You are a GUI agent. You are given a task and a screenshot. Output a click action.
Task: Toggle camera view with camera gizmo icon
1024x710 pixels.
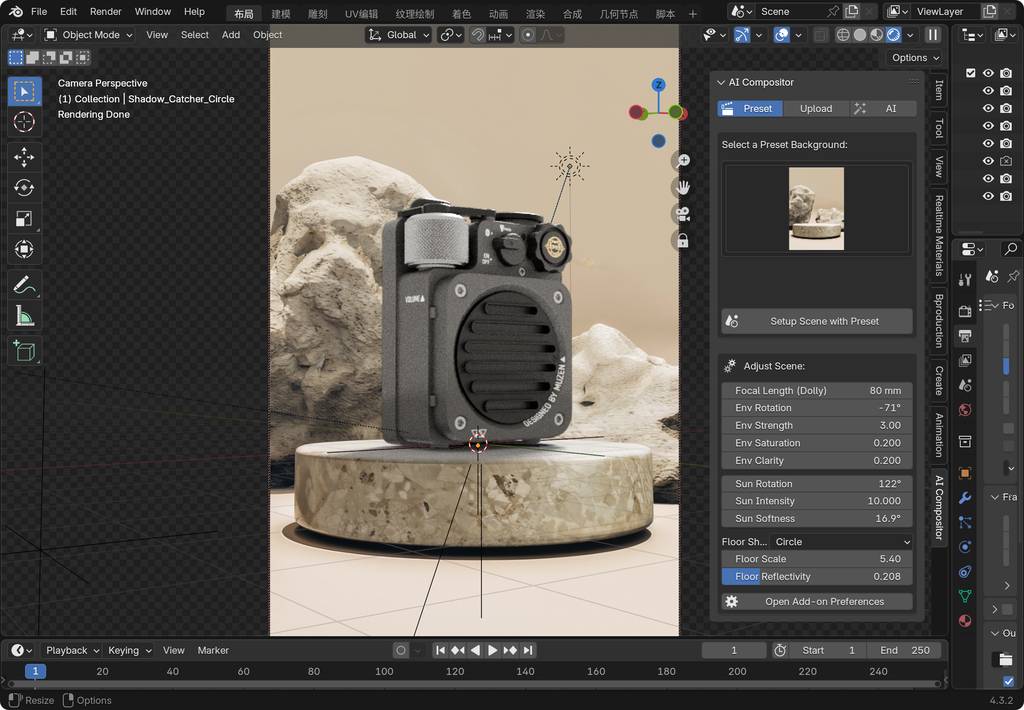[683, 214]
